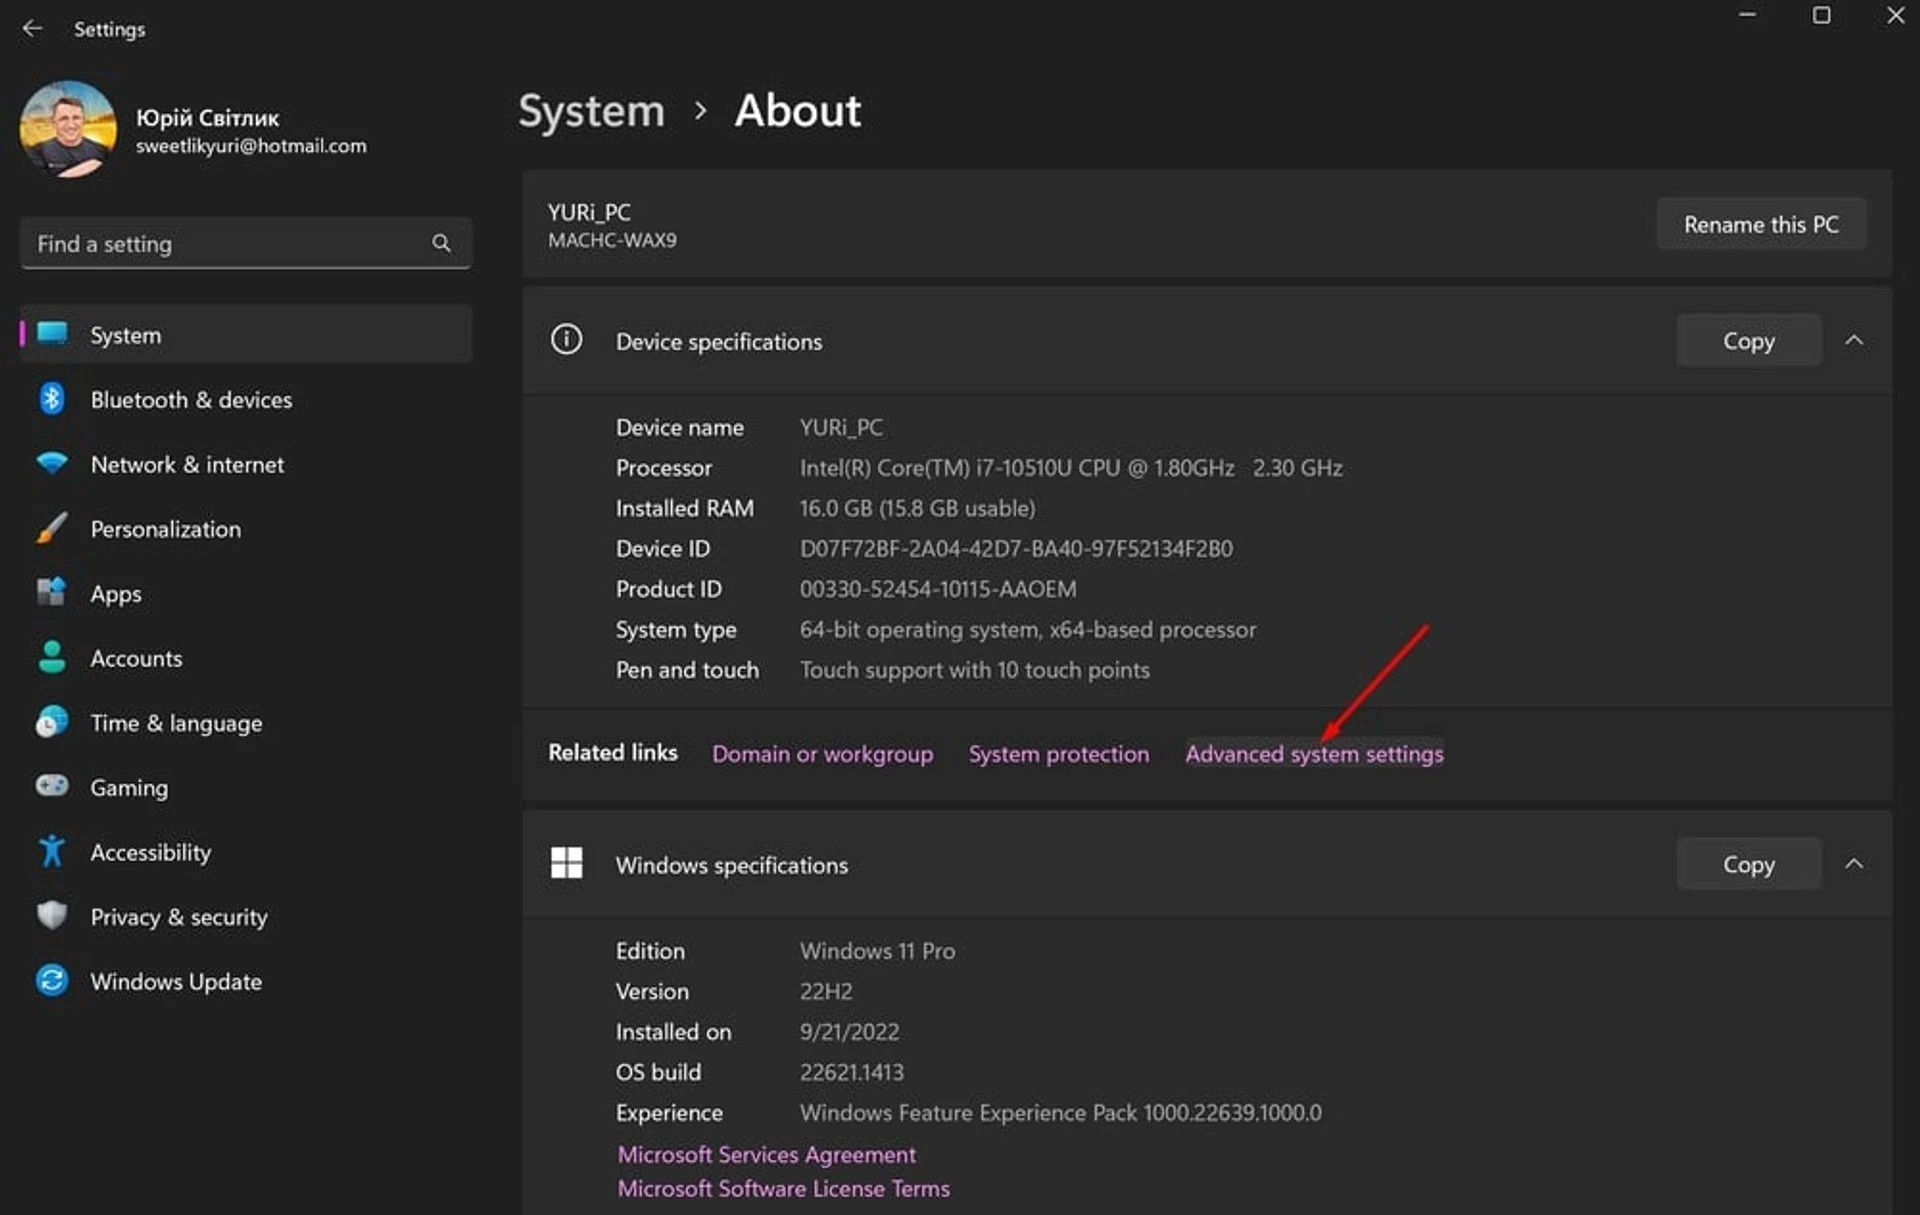Open Apps settings label
The image size is (1920, 1215).
pos(116,594)
